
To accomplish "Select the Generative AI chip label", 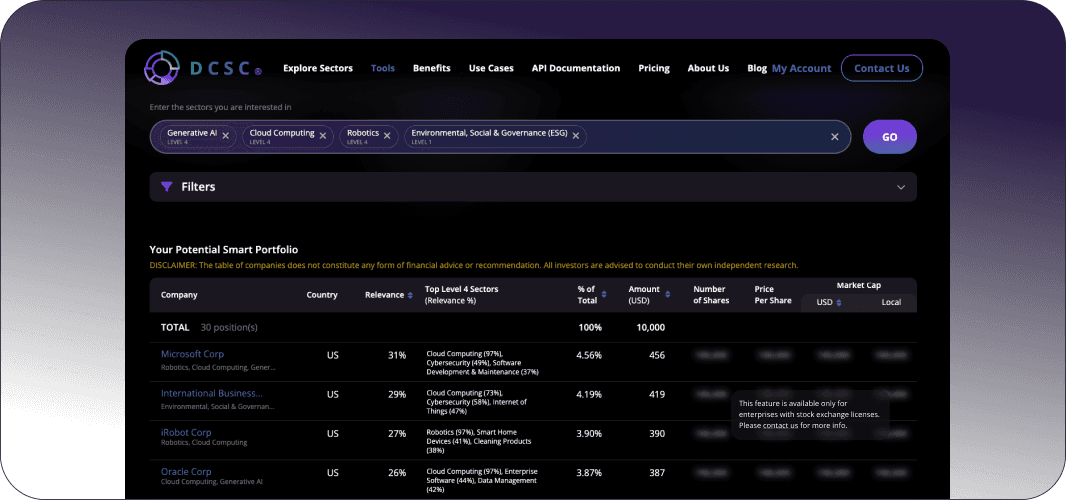I will [x=192, y=133].
